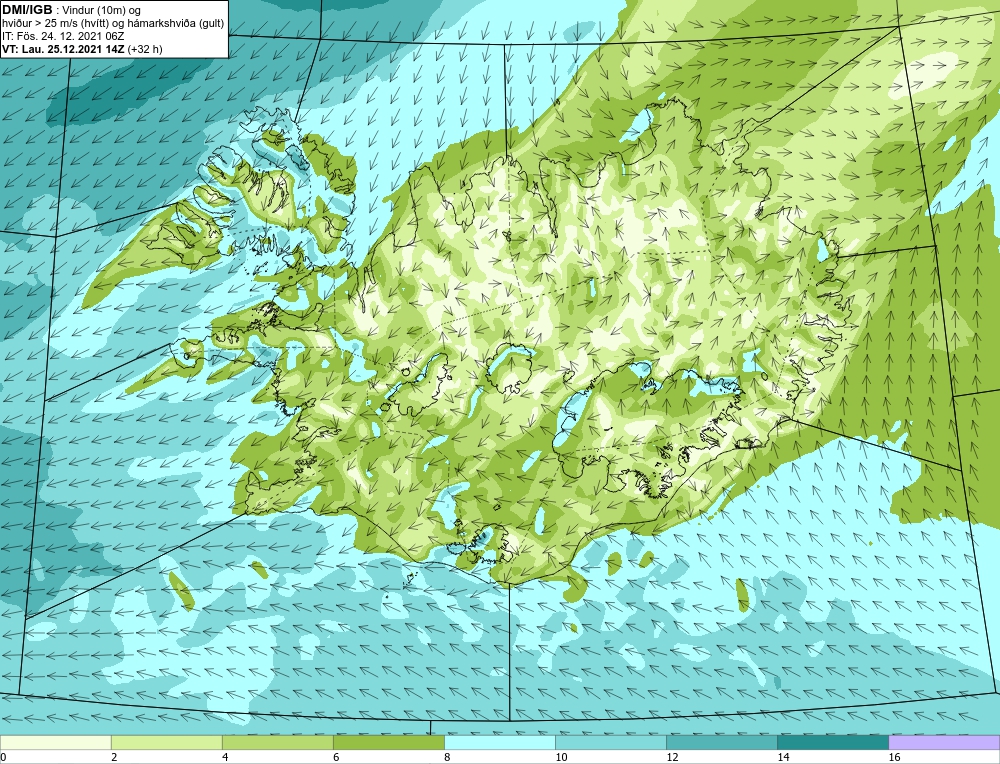Click the 10–12 m/s light teal legend swatch
Image resolution: width=1000 pixels, height=764 pixels.
point(610,742)
